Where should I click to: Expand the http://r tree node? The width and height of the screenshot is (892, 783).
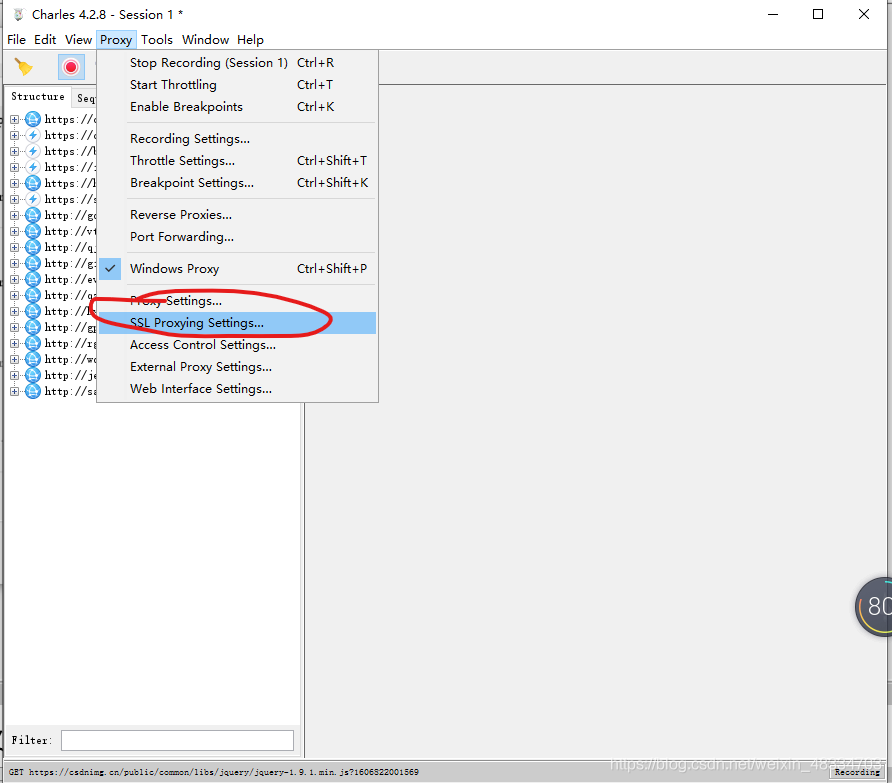(x=14, y=343)
